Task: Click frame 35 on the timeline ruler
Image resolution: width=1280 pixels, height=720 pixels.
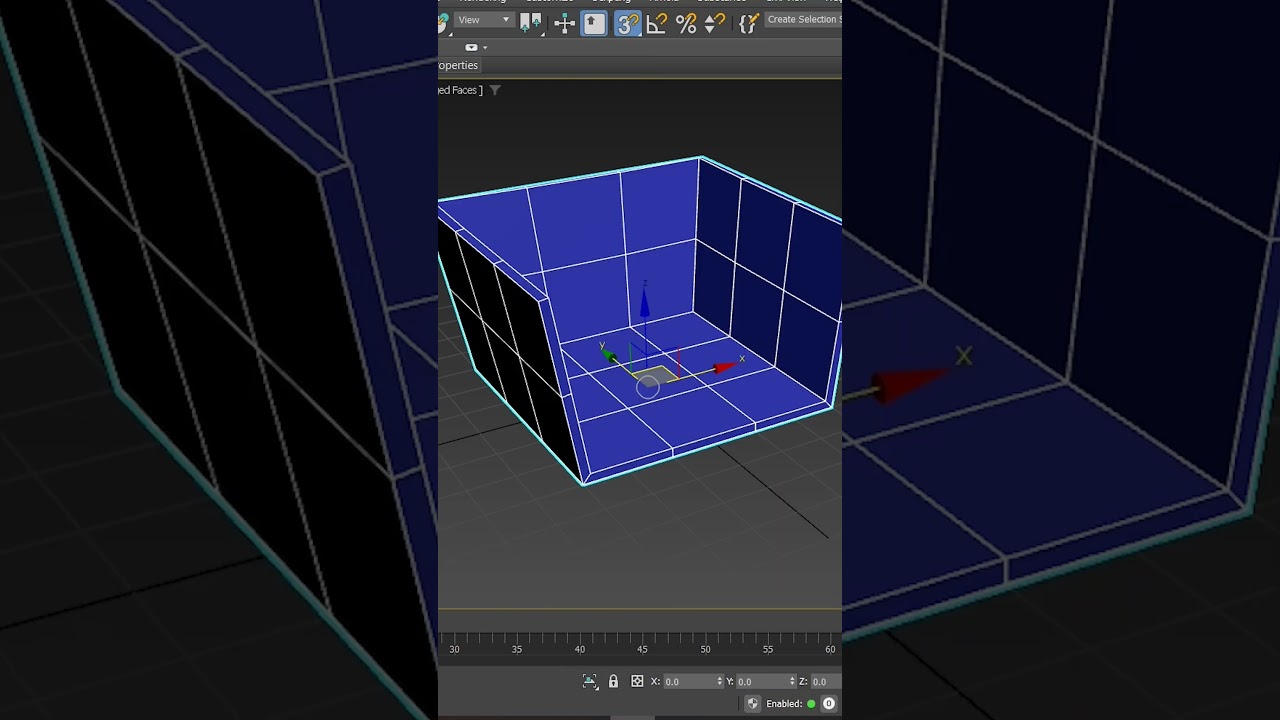Action: (517, 649)
